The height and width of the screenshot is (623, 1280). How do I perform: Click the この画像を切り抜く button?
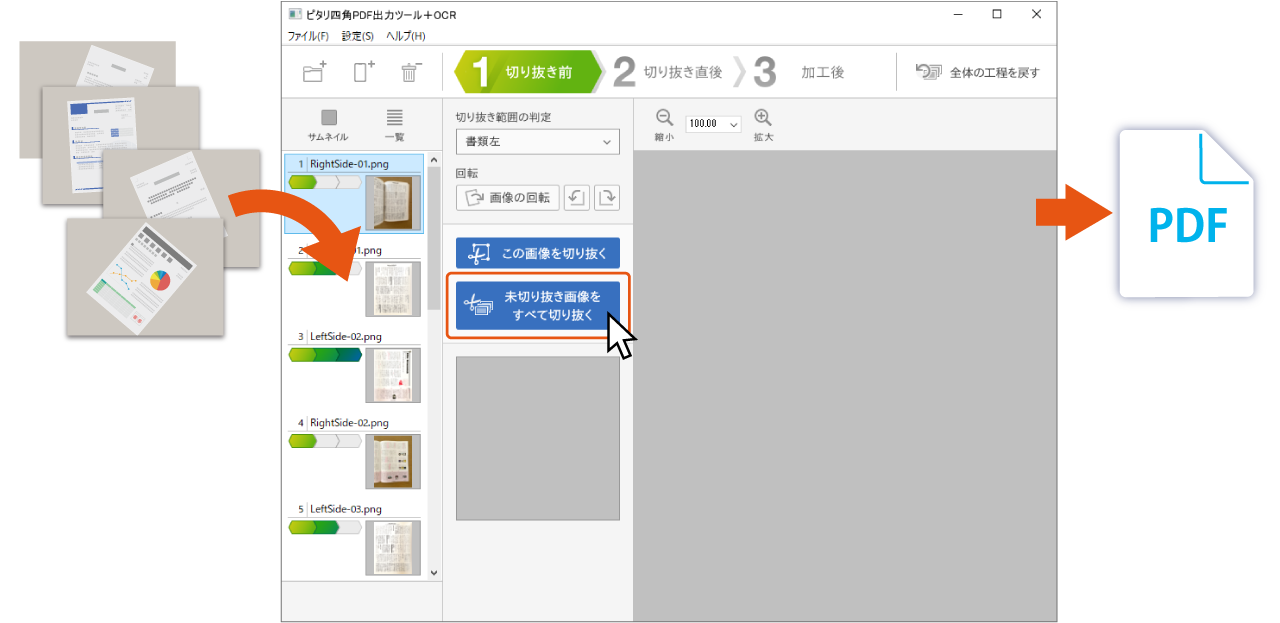[x=538, y=253]
